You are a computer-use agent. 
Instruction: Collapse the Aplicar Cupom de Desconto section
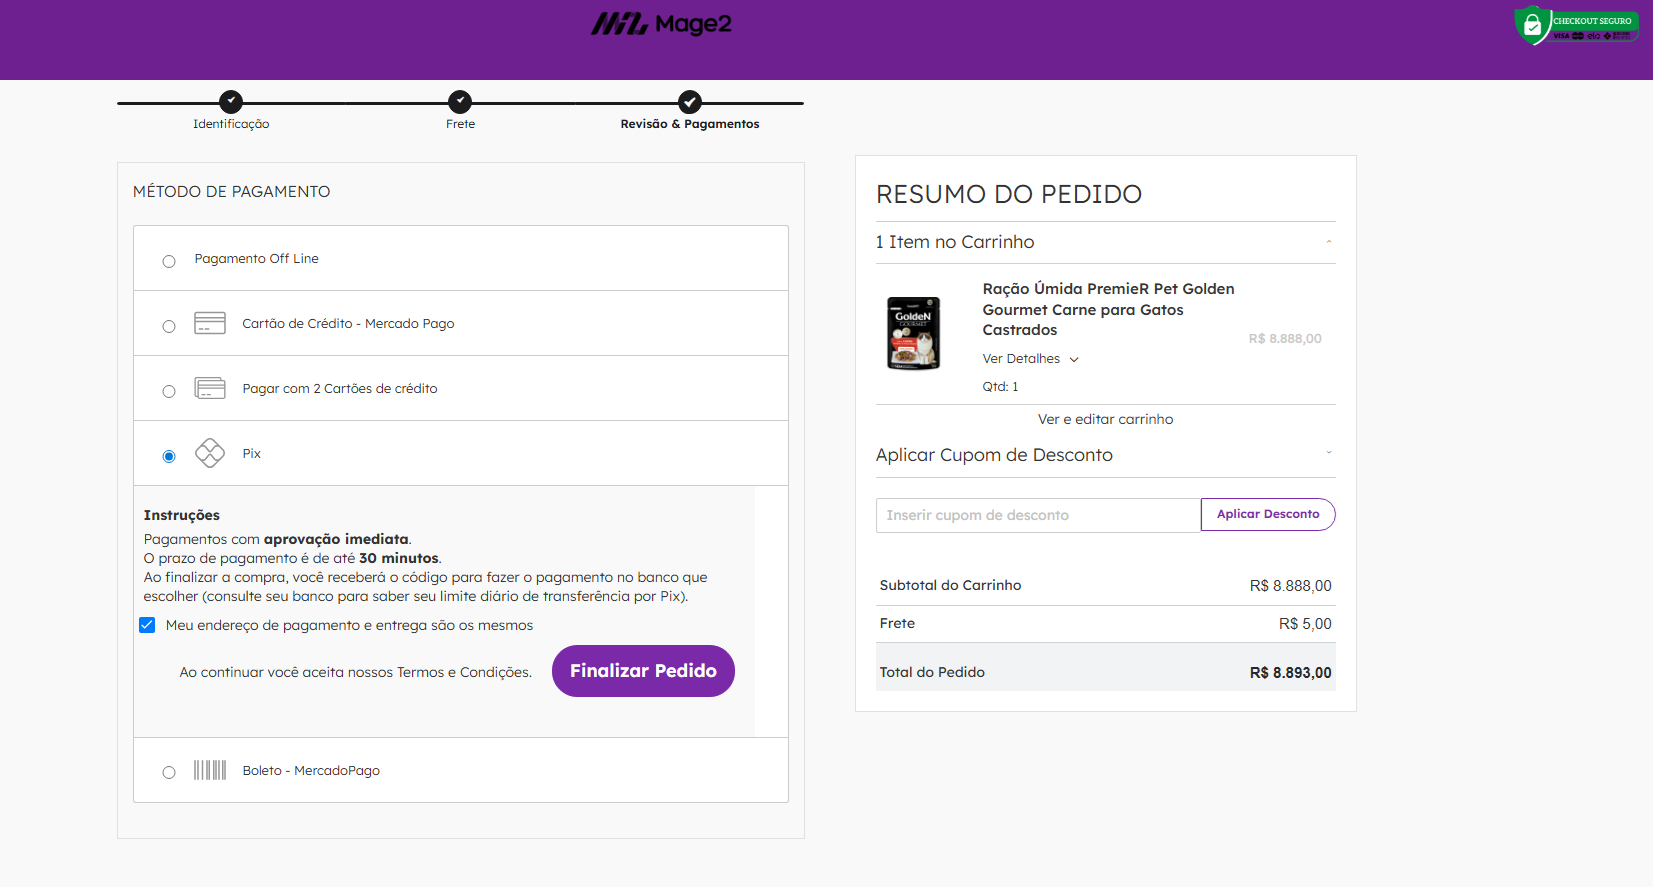pyautogui.click(x=1328, y=453)
